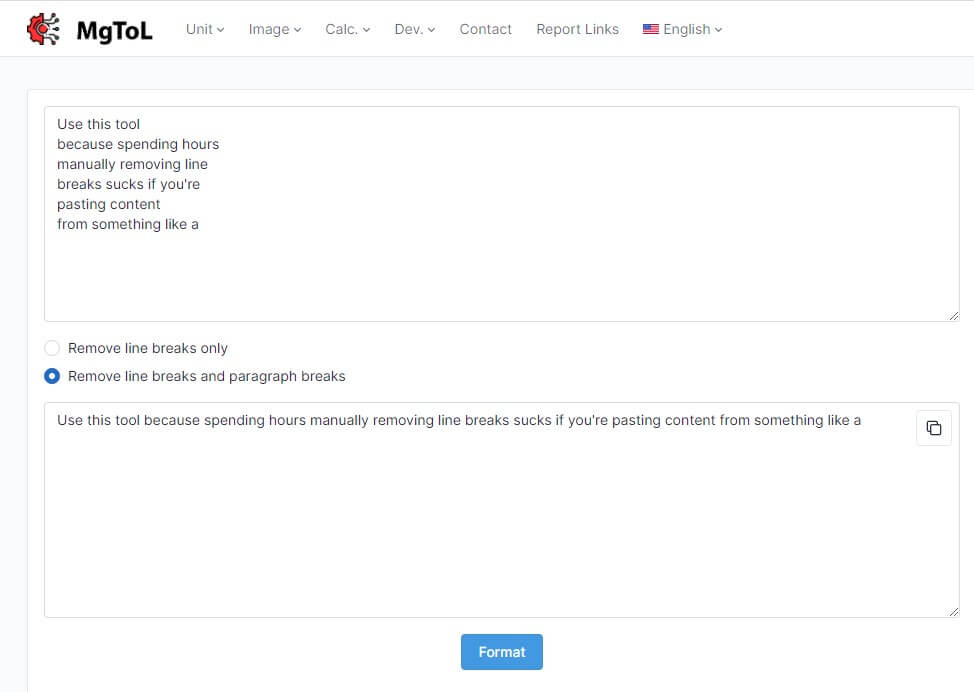The height and width of the screenshot is (692, 974).
Task: Click the resize grip of the output textarea
Action: click(953, 610)
